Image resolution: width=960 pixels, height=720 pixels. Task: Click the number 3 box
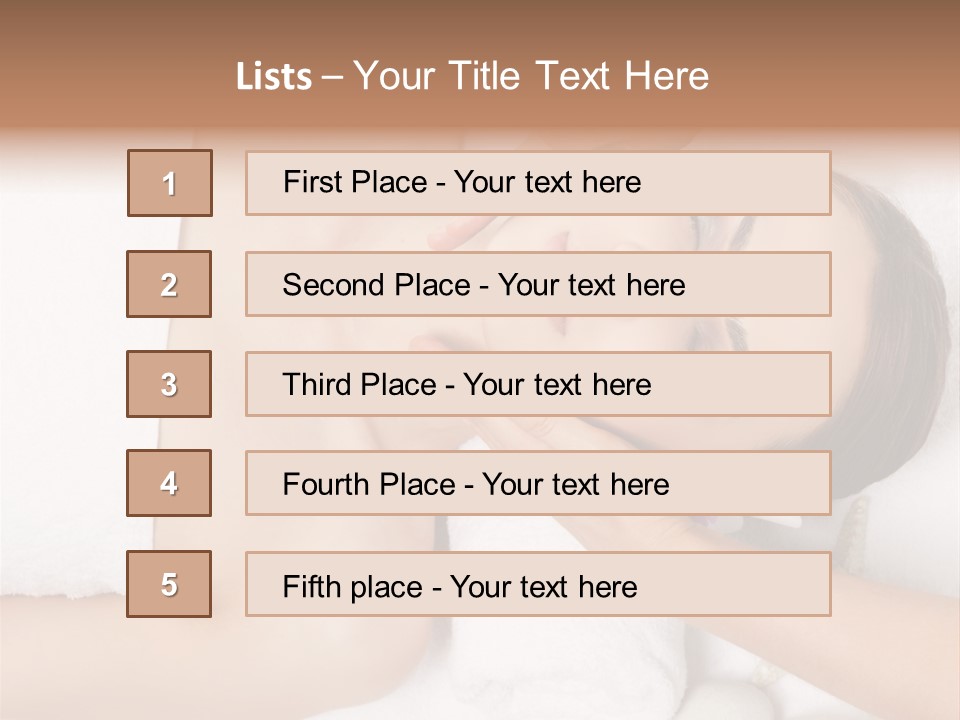click(x=169, y=384)
